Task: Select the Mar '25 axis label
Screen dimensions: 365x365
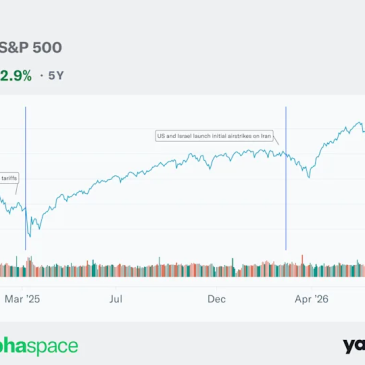Action: tap(22, 299)
